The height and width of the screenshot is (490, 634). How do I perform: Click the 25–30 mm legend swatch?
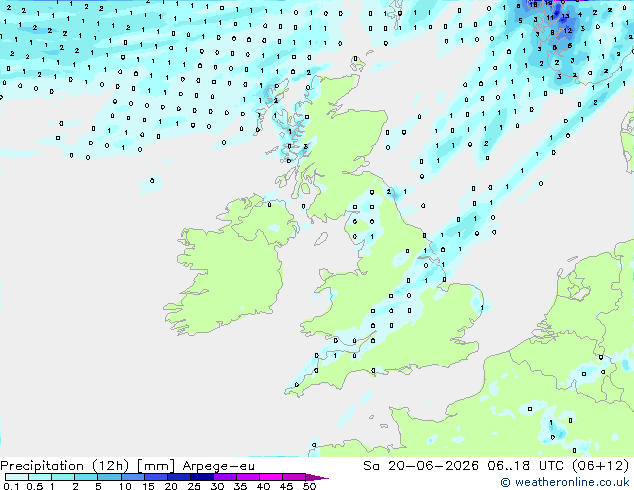point(201,477)
